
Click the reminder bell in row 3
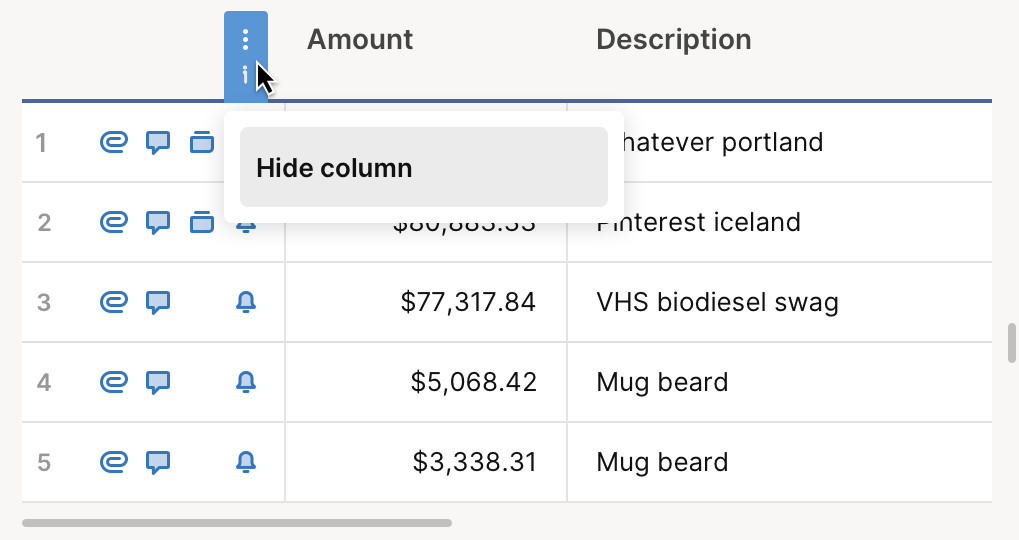pyautogui.click(x=246, y=302)
